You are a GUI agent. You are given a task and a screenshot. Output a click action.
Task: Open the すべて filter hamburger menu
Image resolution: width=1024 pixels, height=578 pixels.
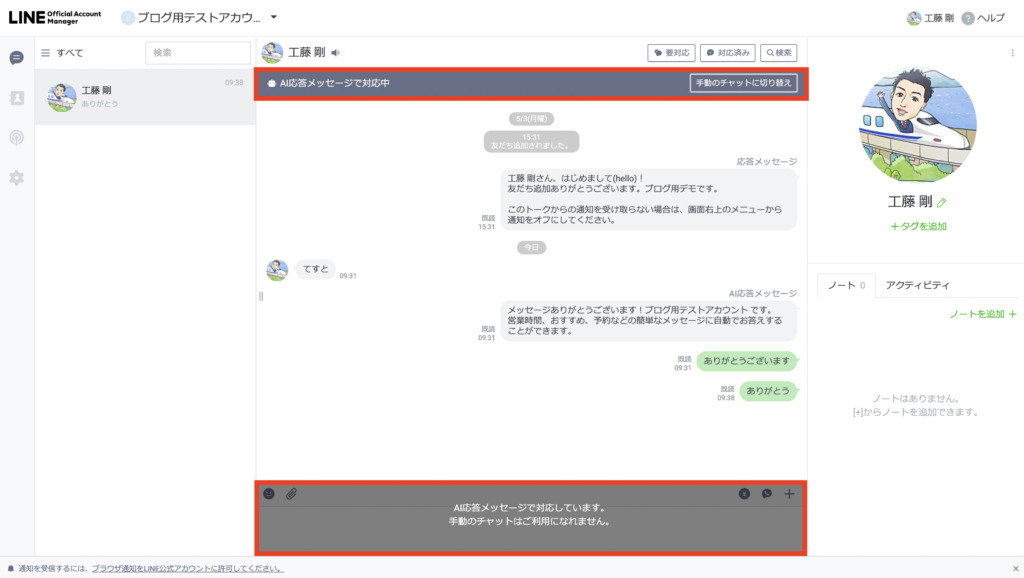tap(45, 53)
